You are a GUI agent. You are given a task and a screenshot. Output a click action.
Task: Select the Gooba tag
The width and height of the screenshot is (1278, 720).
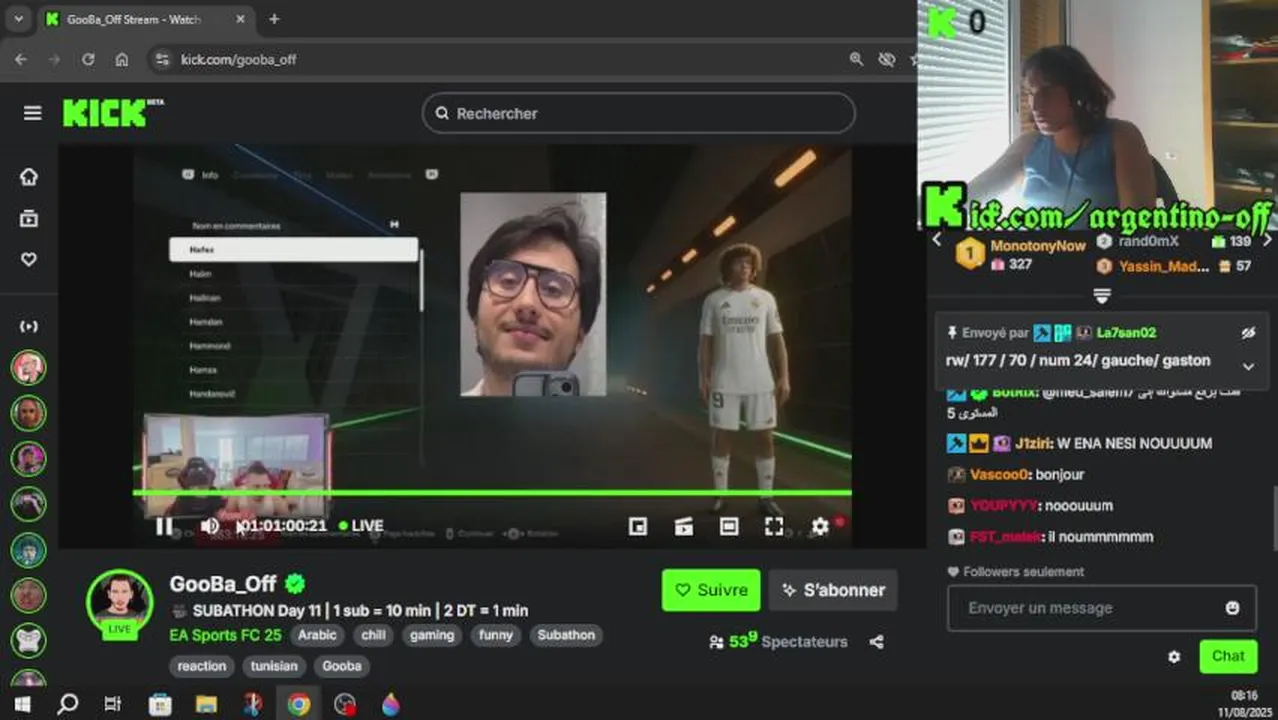pos(342,666)
